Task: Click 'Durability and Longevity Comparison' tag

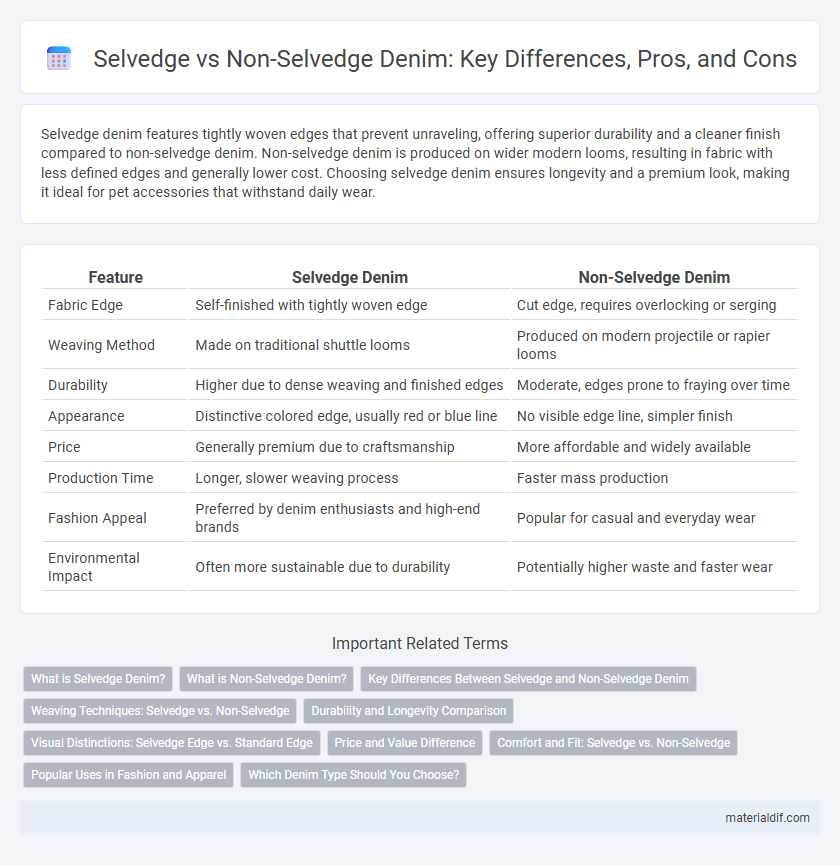Action: [409, 711]
